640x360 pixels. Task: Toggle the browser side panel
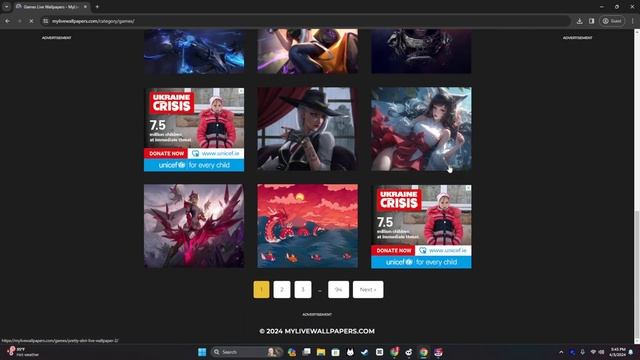pyautogui.click(x=591, y=21)
